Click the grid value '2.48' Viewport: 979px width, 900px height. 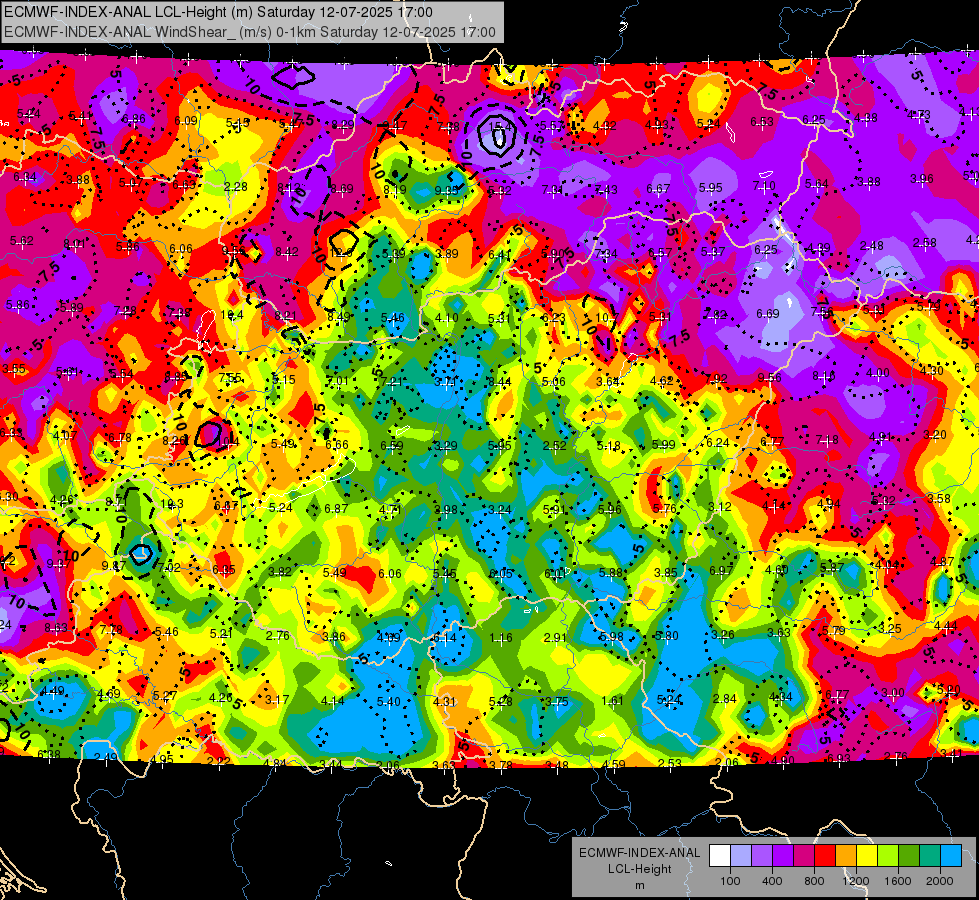872,246
